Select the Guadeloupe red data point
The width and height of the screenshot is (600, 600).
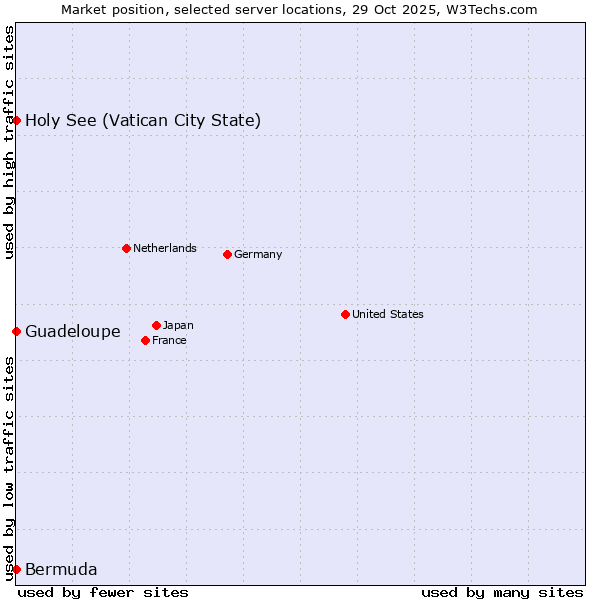16,331
